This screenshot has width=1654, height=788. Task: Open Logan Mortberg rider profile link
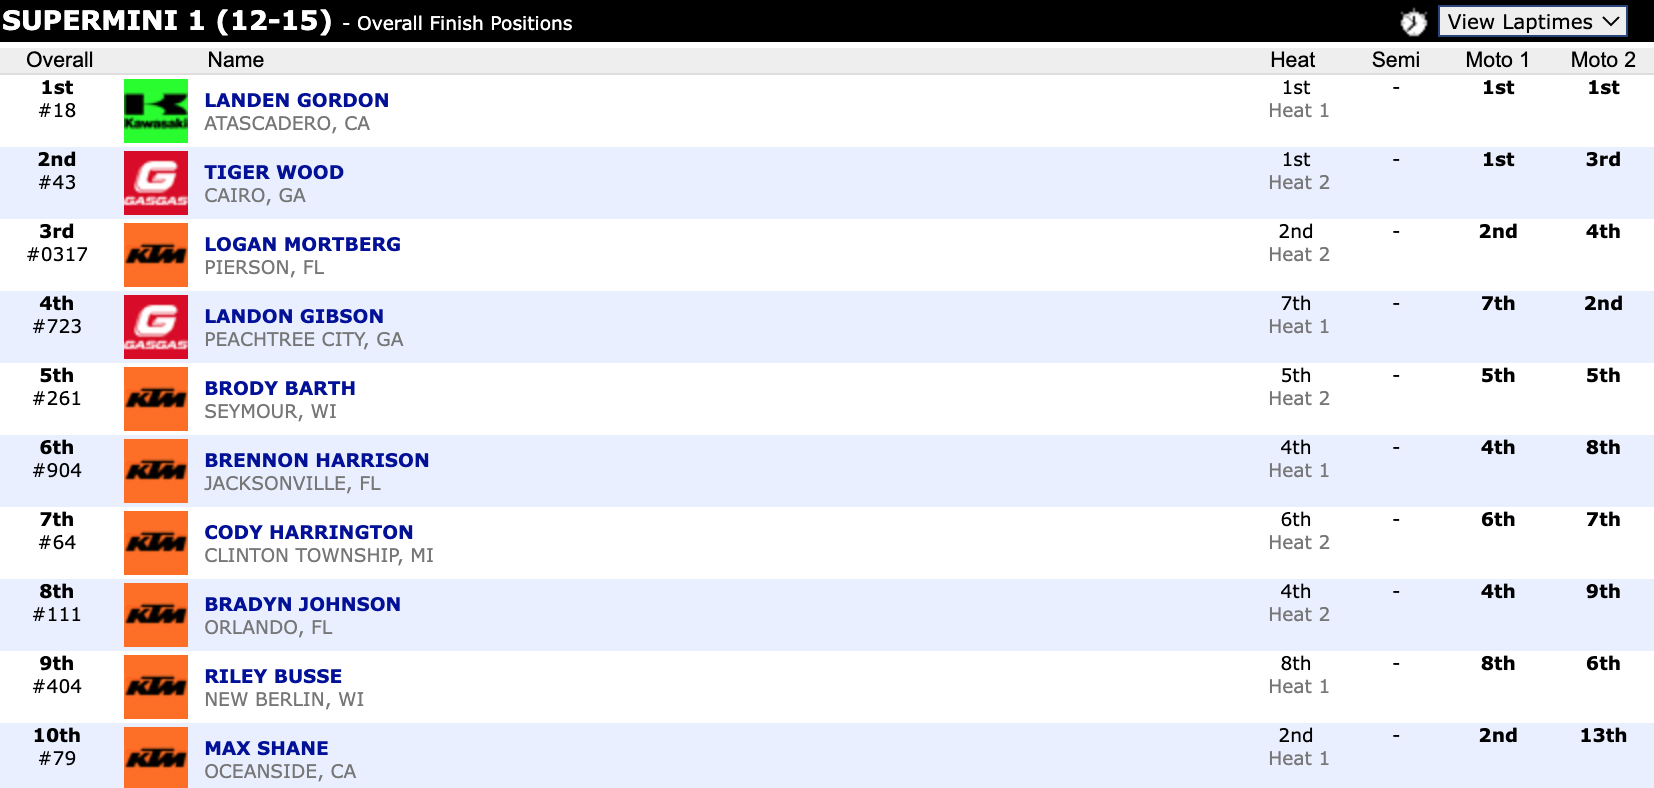[302, 244]
